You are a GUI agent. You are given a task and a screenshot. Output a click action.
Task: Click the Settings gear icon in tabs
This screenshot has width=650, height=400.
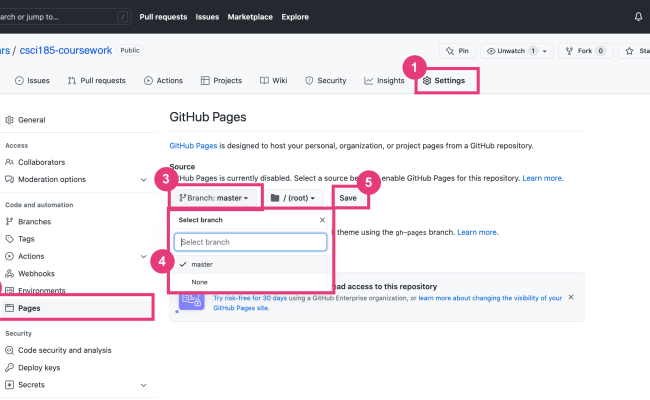427,80
